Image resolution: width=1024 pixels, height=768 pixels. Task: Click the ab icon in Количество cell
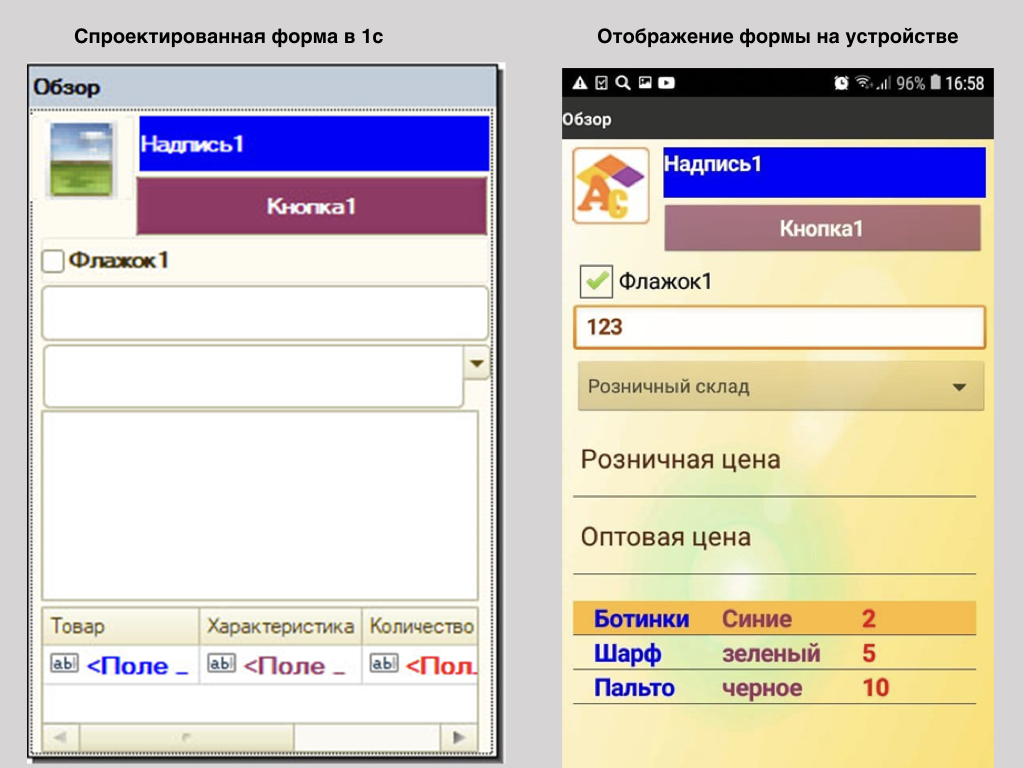pos(384,664)
